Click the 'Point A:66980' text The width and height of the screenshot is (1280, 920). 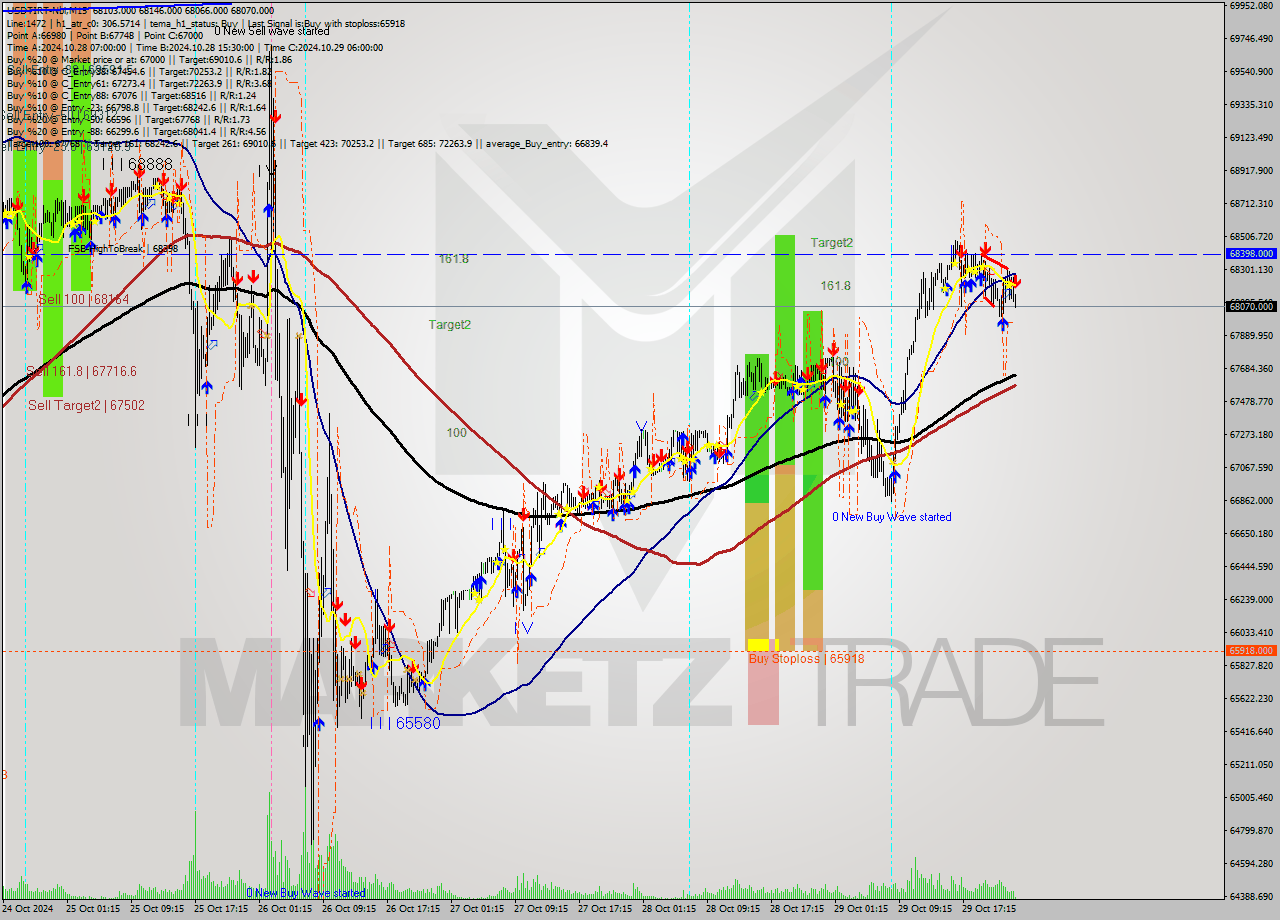37,35
